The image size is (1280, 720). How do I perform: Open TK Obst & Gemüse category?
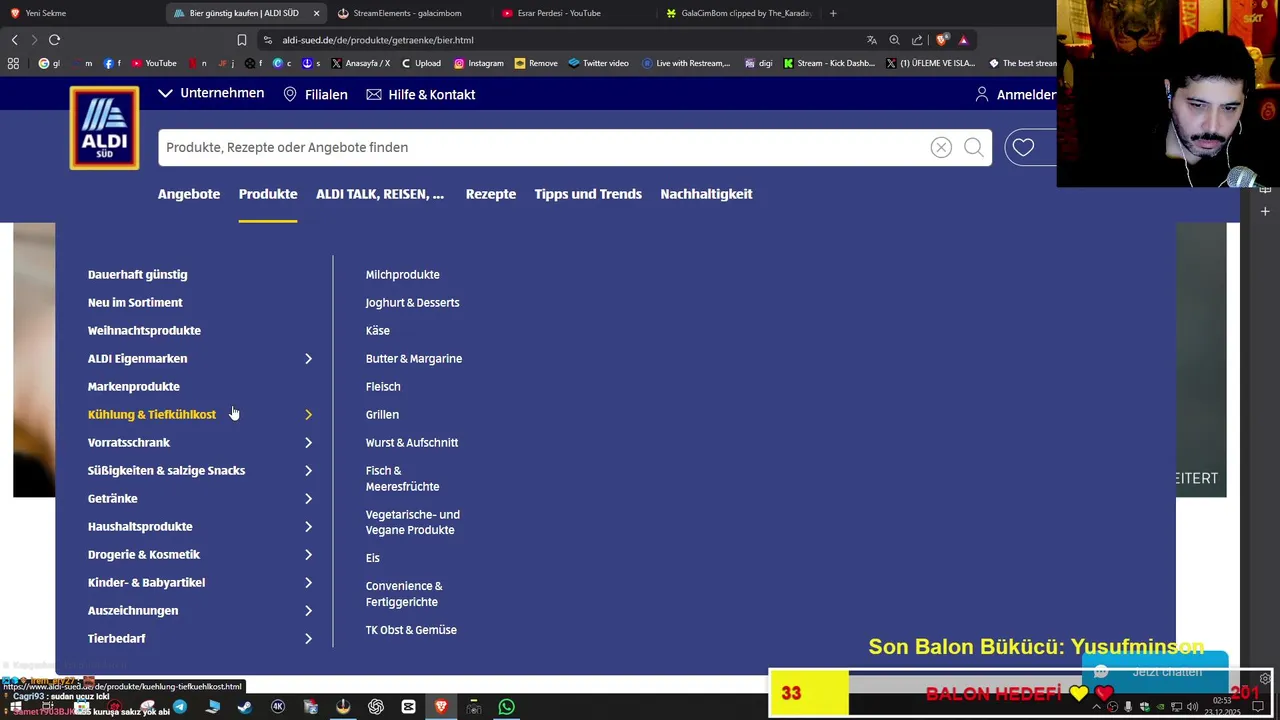tap(411, 630)
